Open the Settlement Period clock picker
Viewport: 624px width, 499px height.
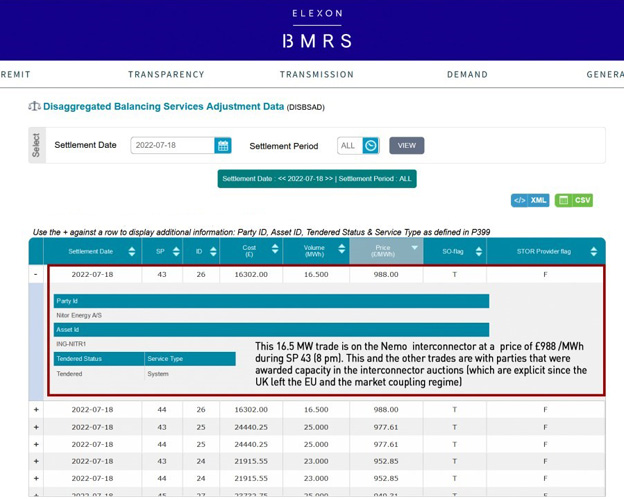370,146
